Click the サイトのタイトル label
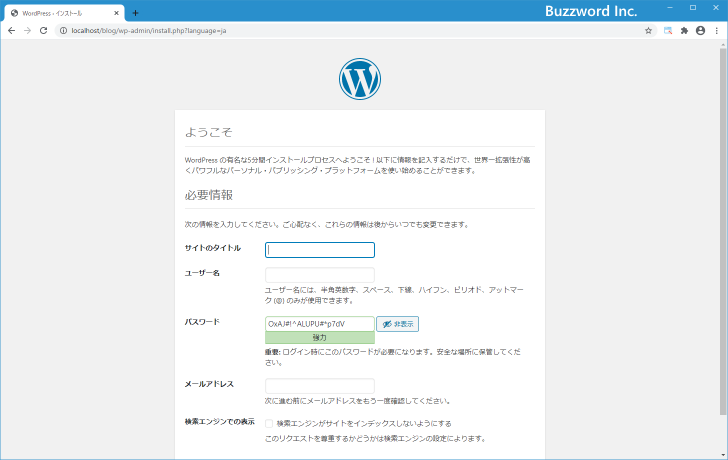Image resolution: width=728 pixels, height=460 pixels. click(x=213, y=248)
